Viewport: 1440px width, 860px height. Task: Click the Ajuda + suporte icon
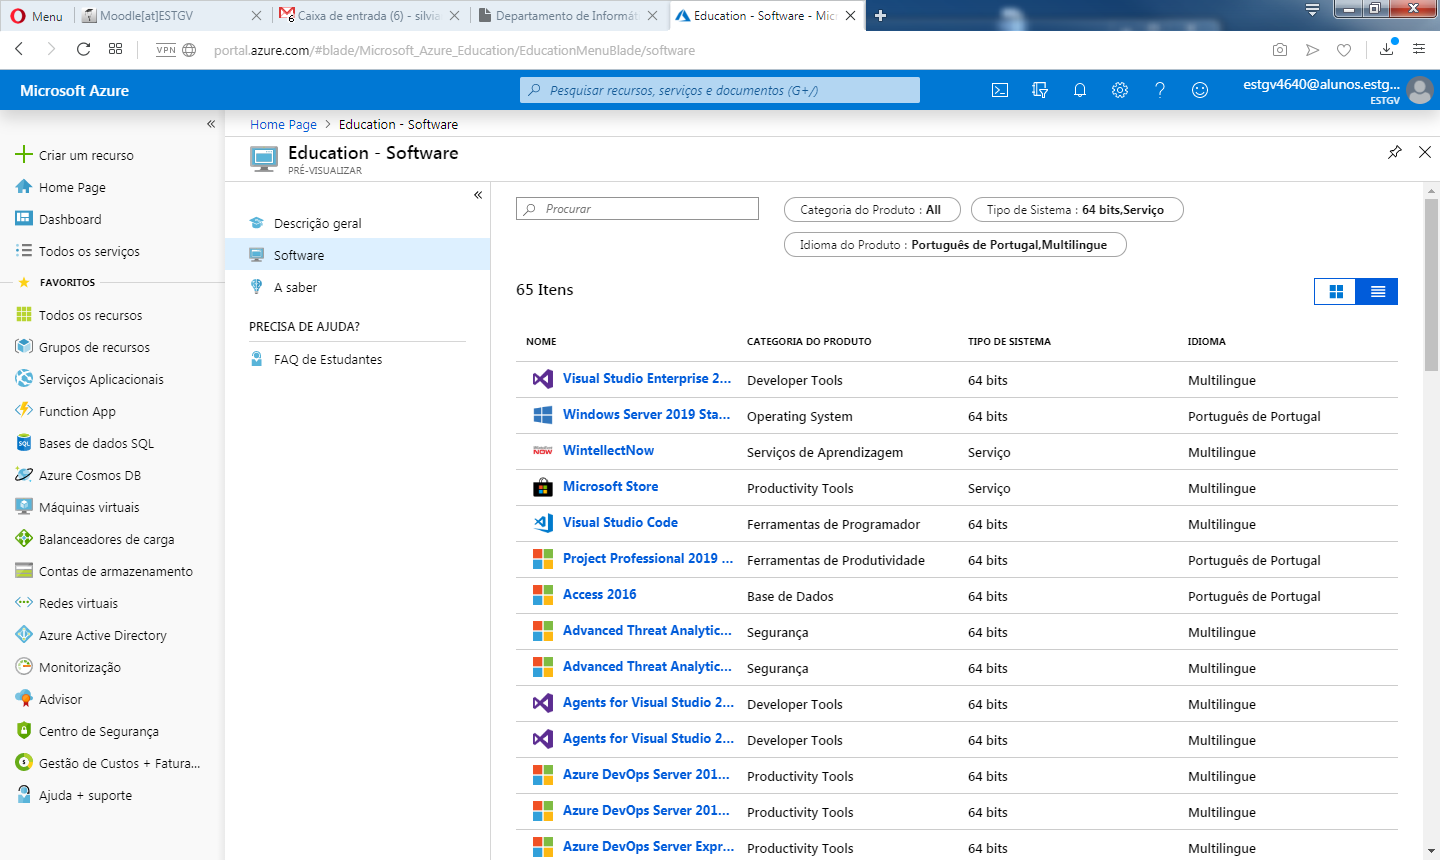click(24, 795)
